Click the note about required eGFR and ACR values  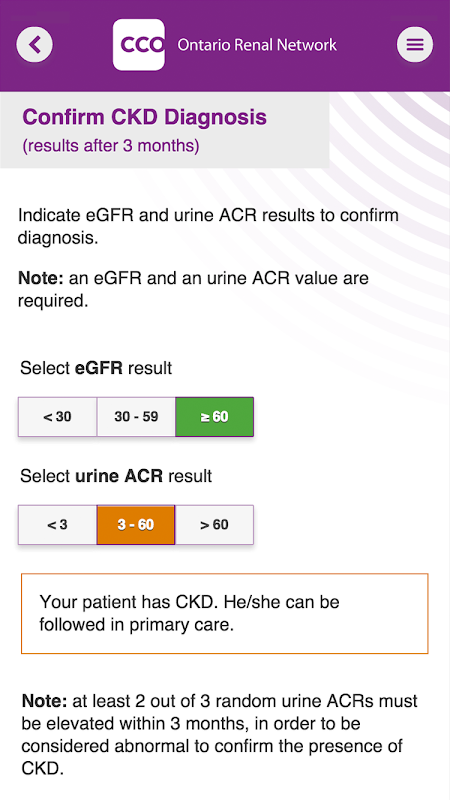coord(193,289)
